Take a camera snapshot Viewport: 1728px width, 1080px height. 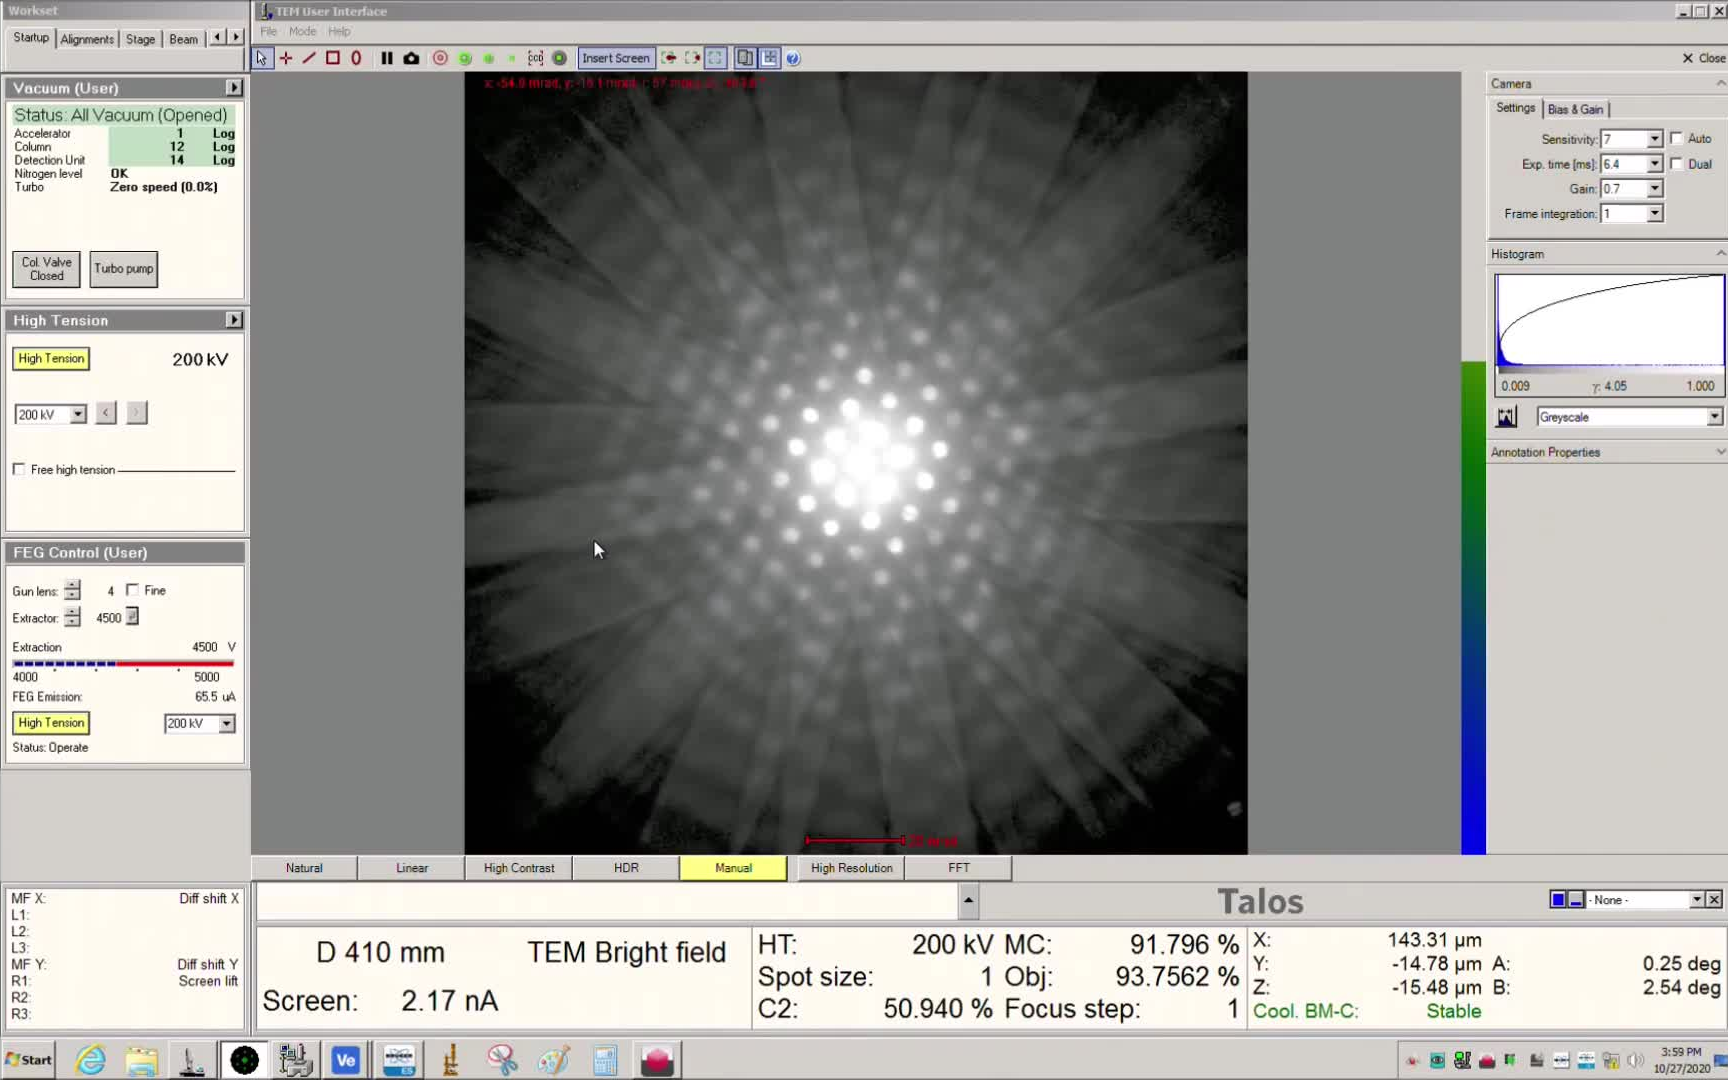[411, 58]
